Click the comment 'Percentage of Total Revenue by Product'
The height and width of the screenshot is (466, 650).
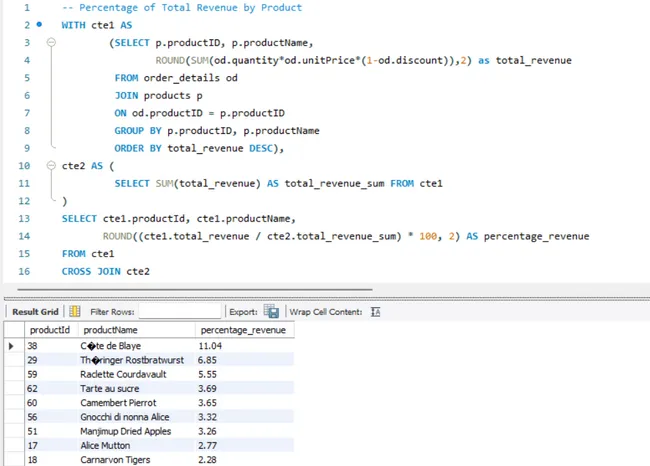click(190, 7)
